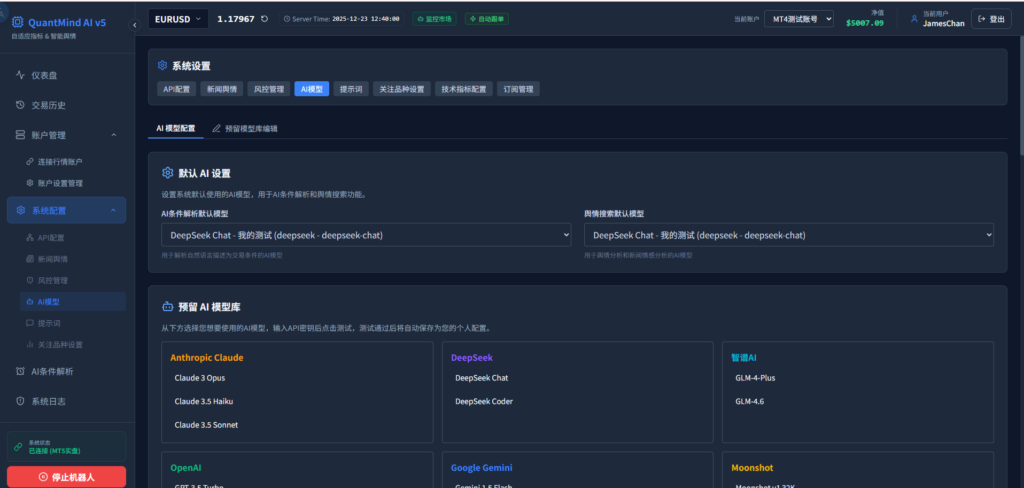Open the AI条件解析默认模型 dropdown
The image size is (1024, 488).
pos(365,235)
